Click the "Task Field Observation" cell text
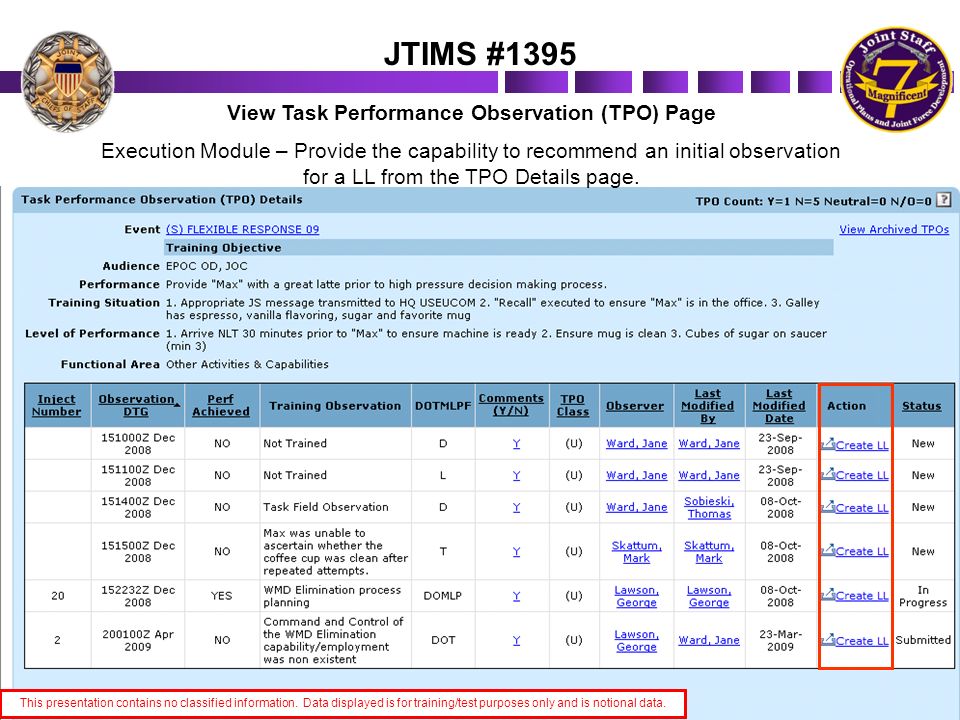 (x=326, y=507)
